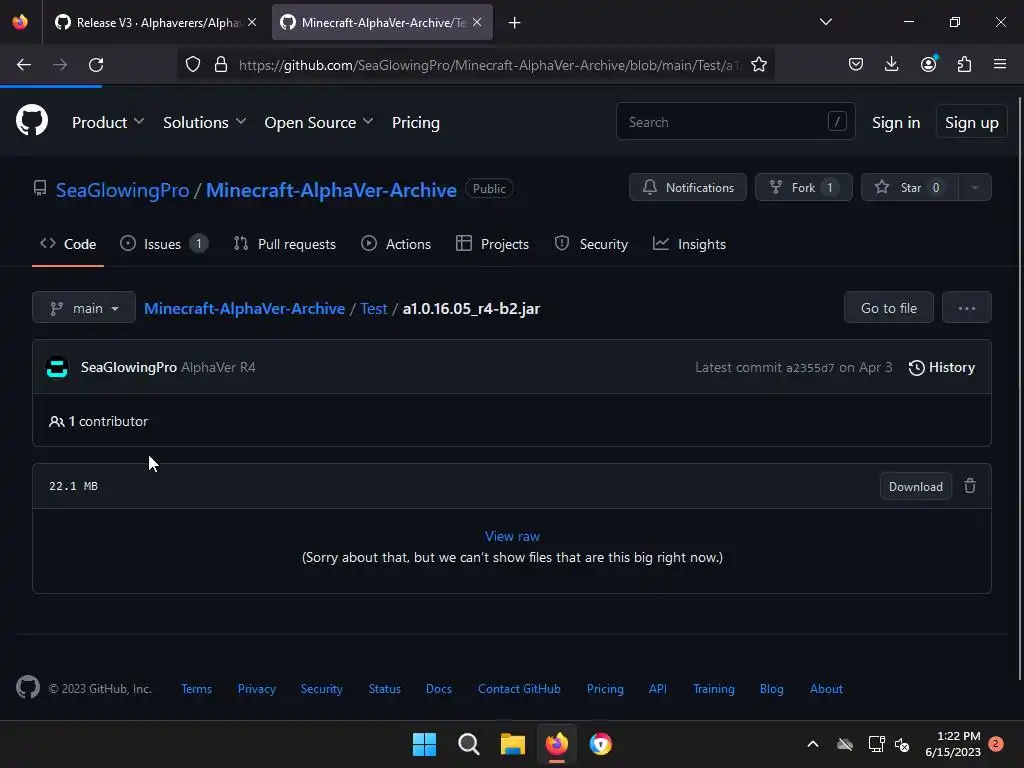Viewport: 1024px width, 768px height.
Task: Show hidden system tray icons
Action: click(x=812, y=744)
